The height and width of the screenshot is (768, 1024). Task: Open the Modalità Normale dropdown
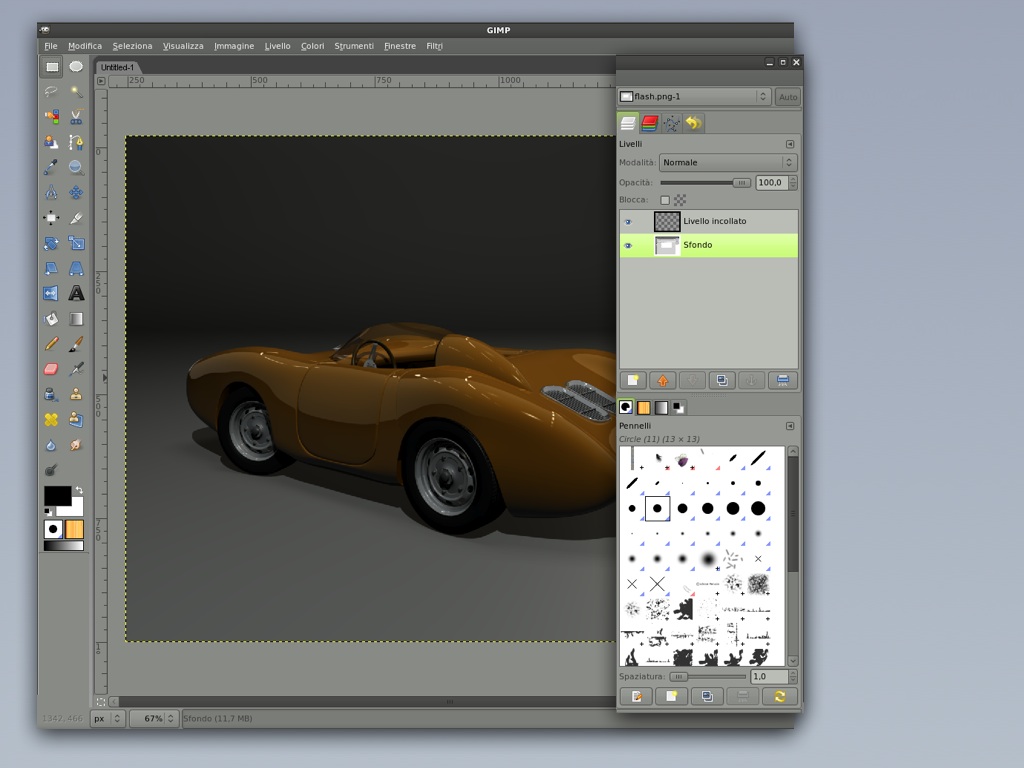[727, 163]
